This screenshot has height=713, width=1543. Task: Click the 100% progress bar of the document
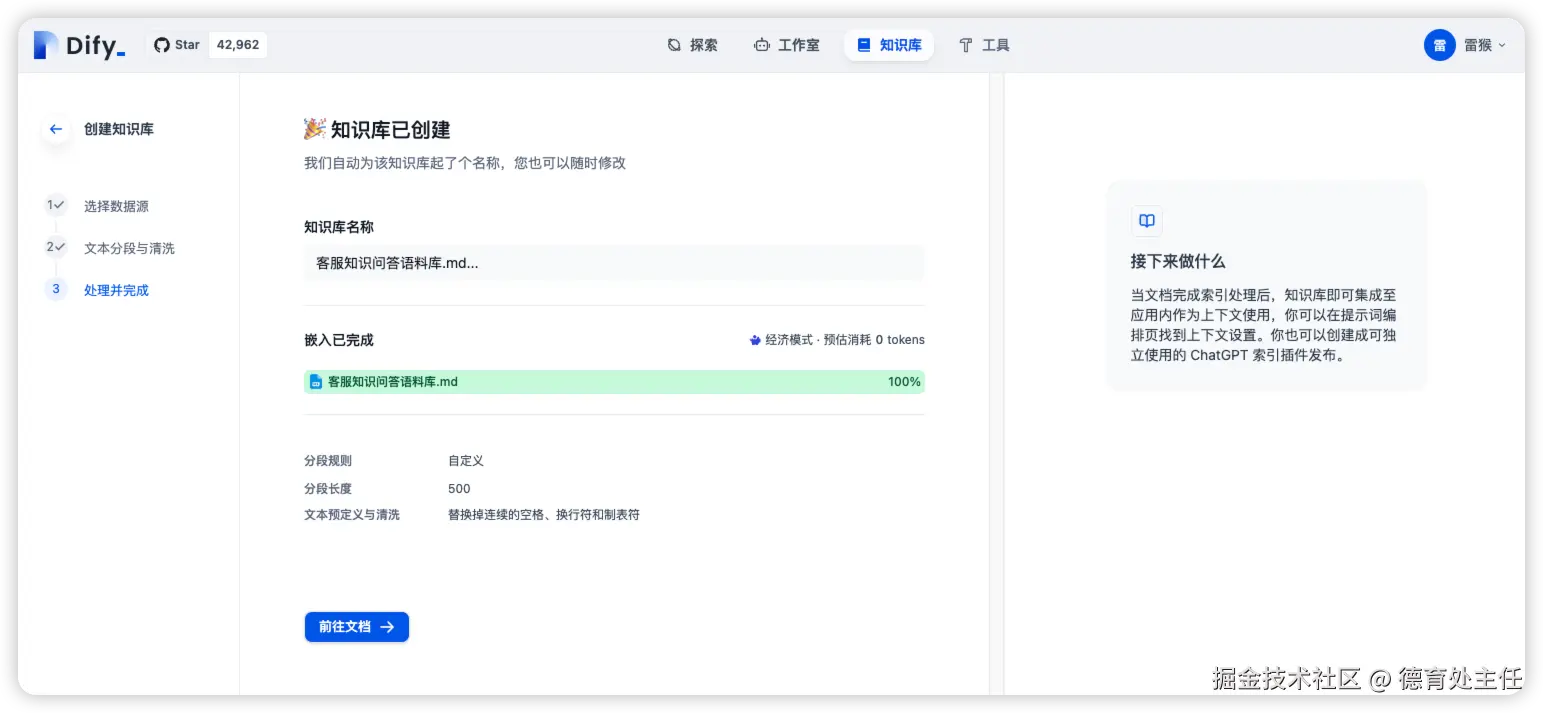point(614,381)
